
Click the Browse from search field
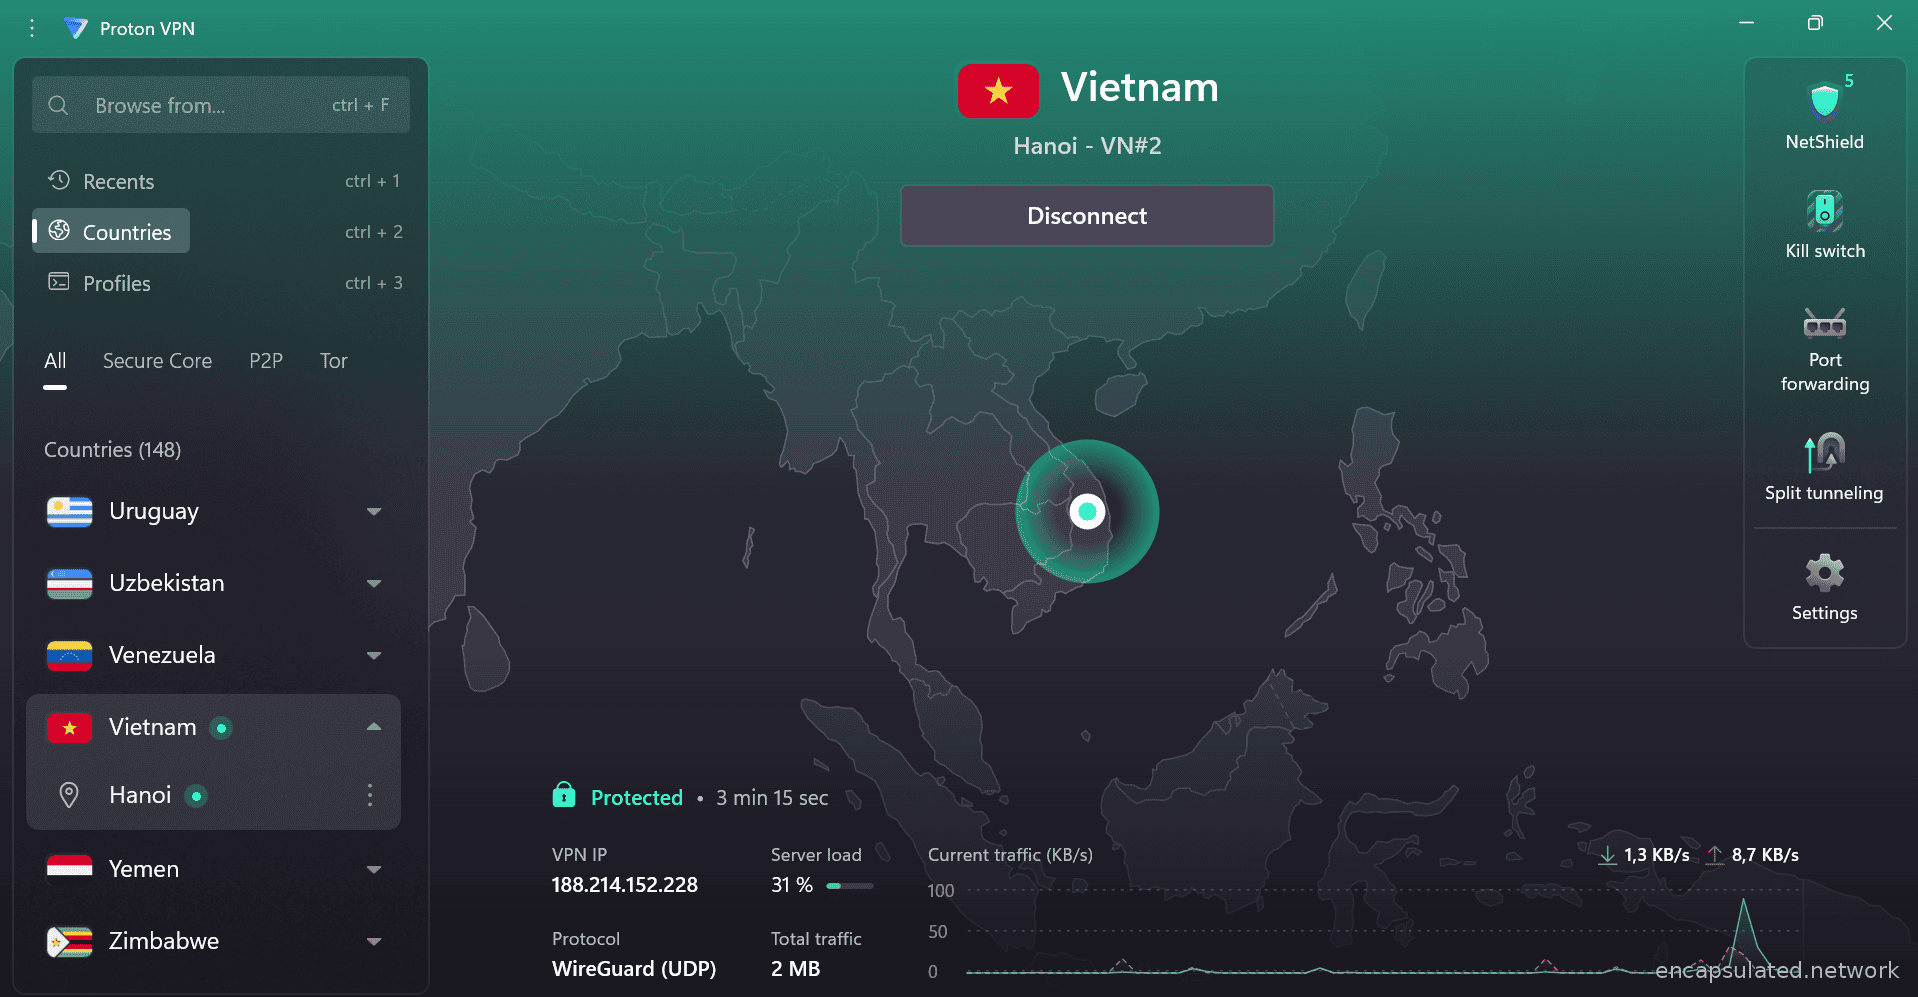221,105
